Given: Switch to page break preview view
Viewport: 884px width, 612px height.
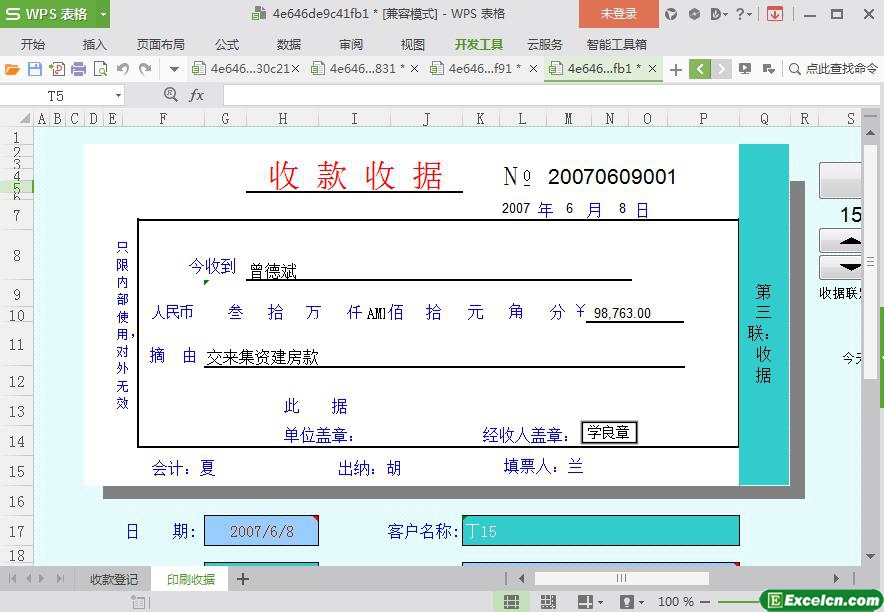Looking at the screenshot, I should point(548,601).
